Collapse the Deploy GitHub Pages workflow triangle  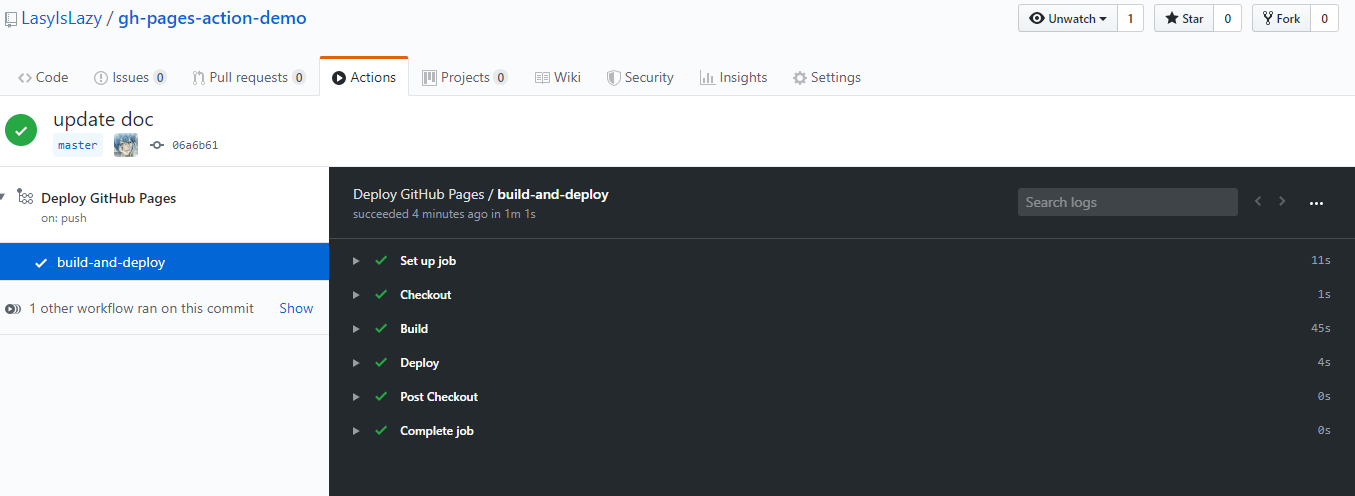click(x=4, y=197)
